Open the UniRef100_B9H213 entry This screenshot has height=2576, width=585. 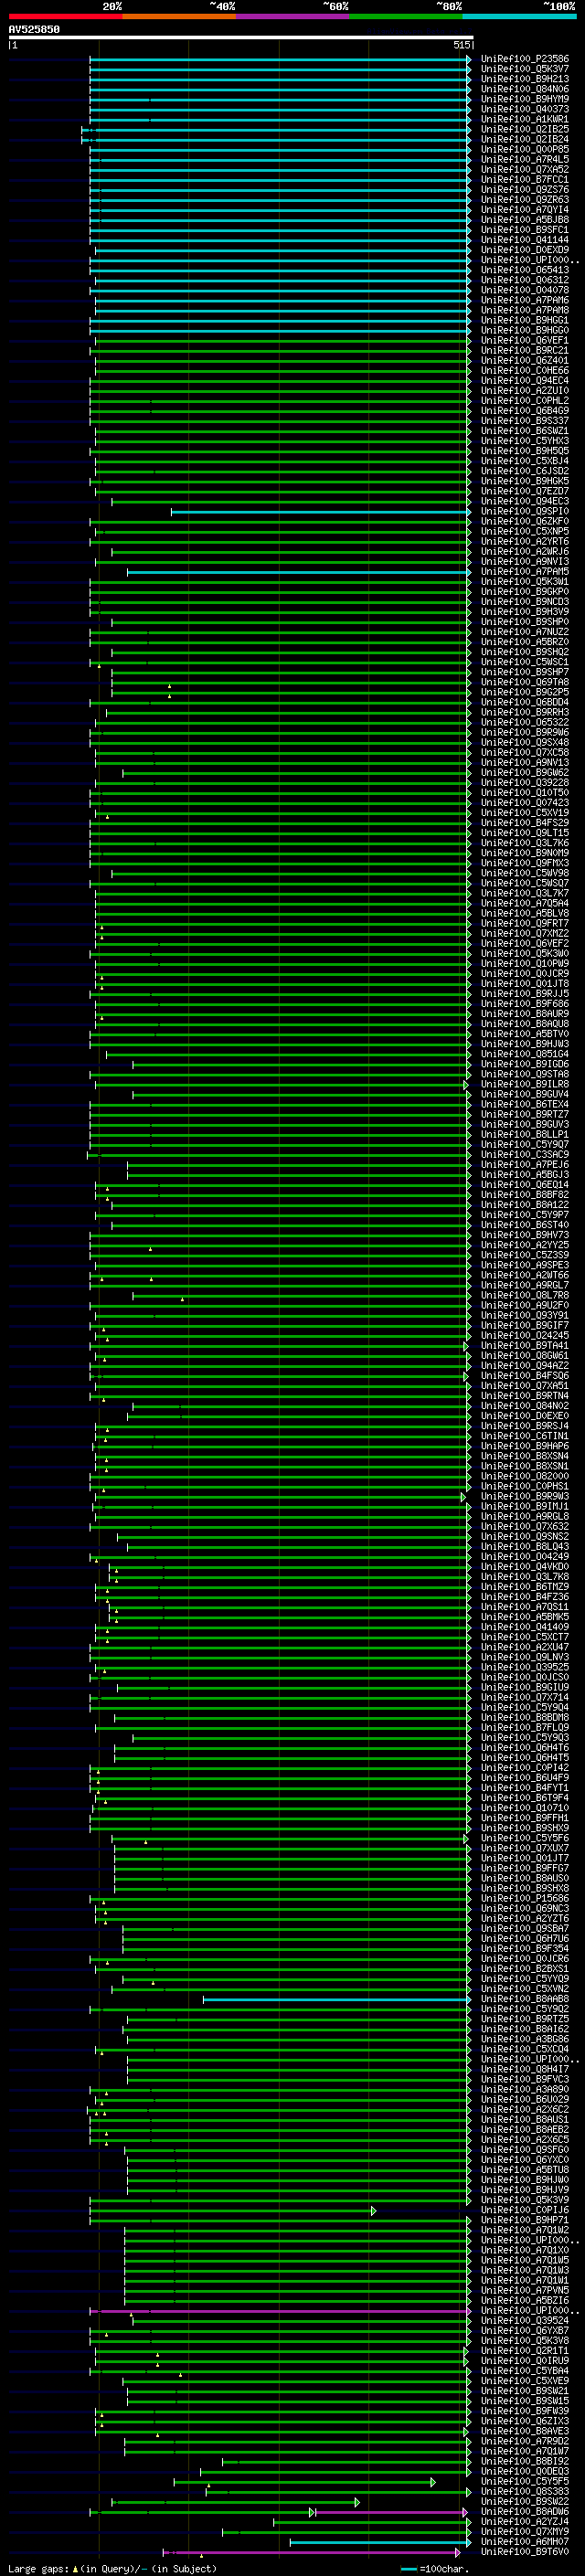525,79
